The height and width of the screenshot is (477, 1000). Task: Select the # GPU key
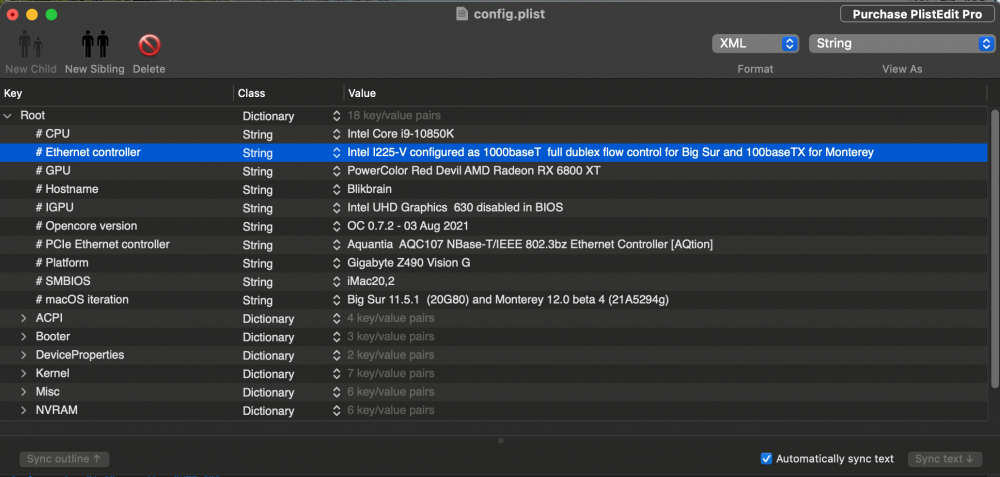point(53,171)
